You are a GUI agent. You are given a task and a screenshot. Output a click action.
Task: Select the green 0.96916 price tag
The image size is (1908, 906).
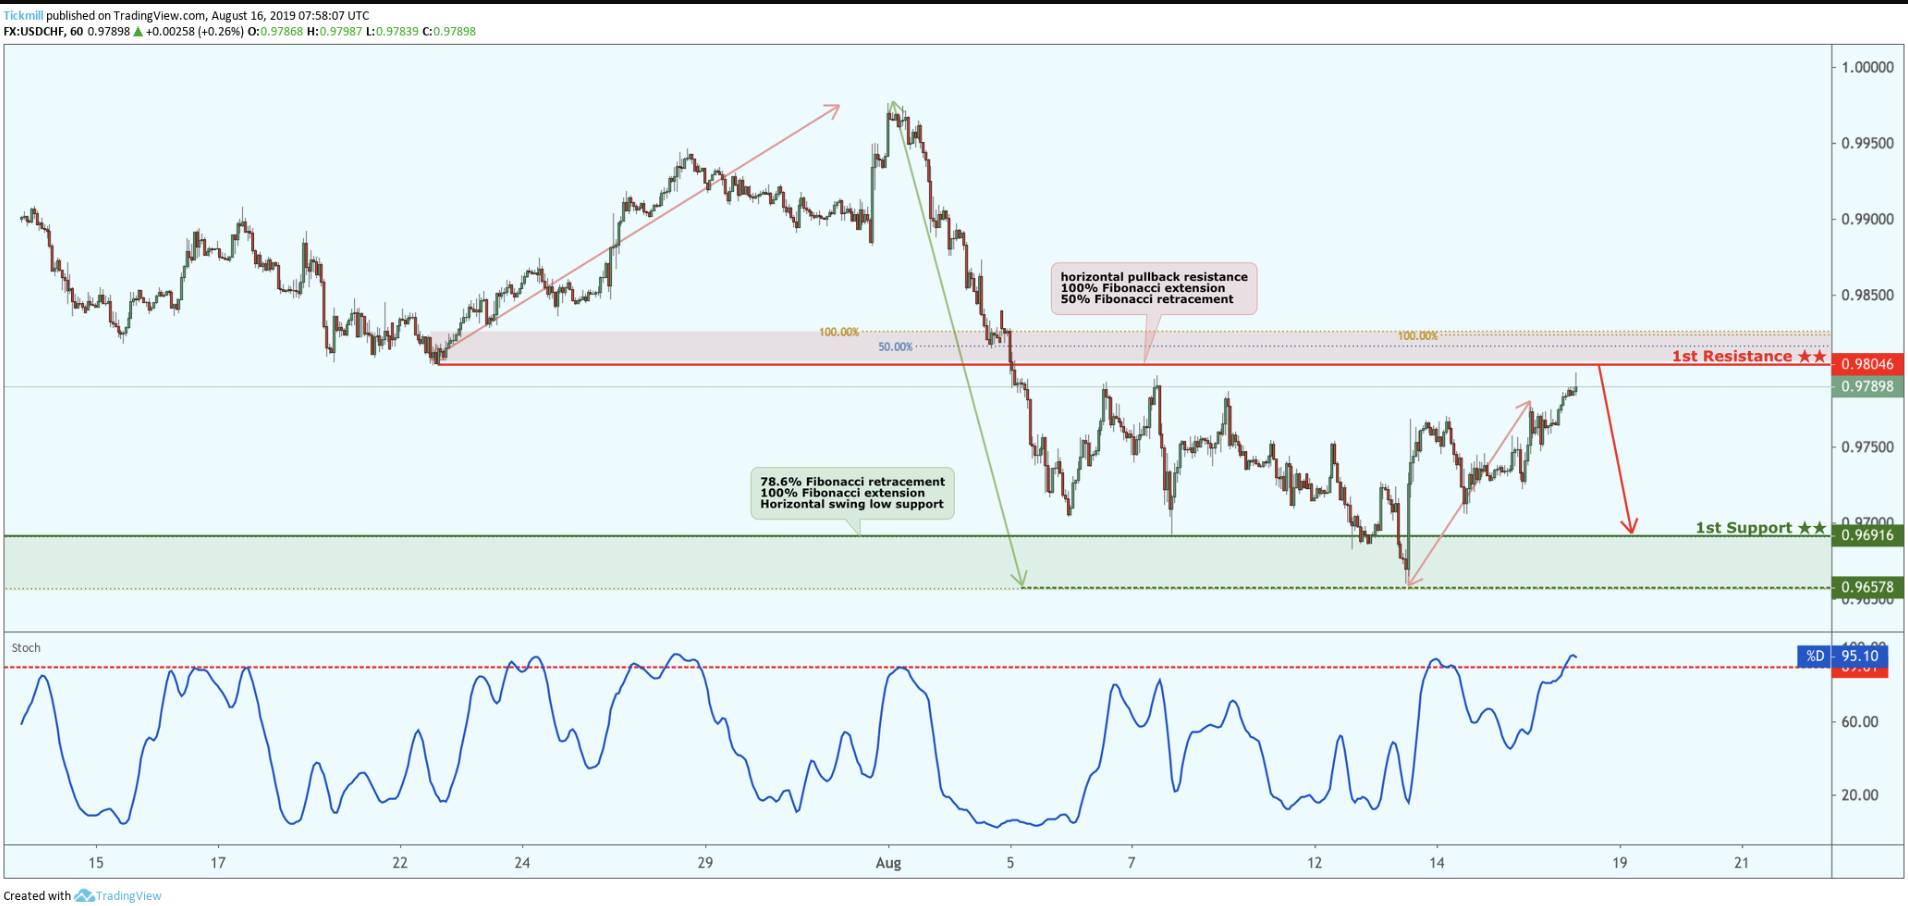pyautogui.click(x=1867, y=535)
